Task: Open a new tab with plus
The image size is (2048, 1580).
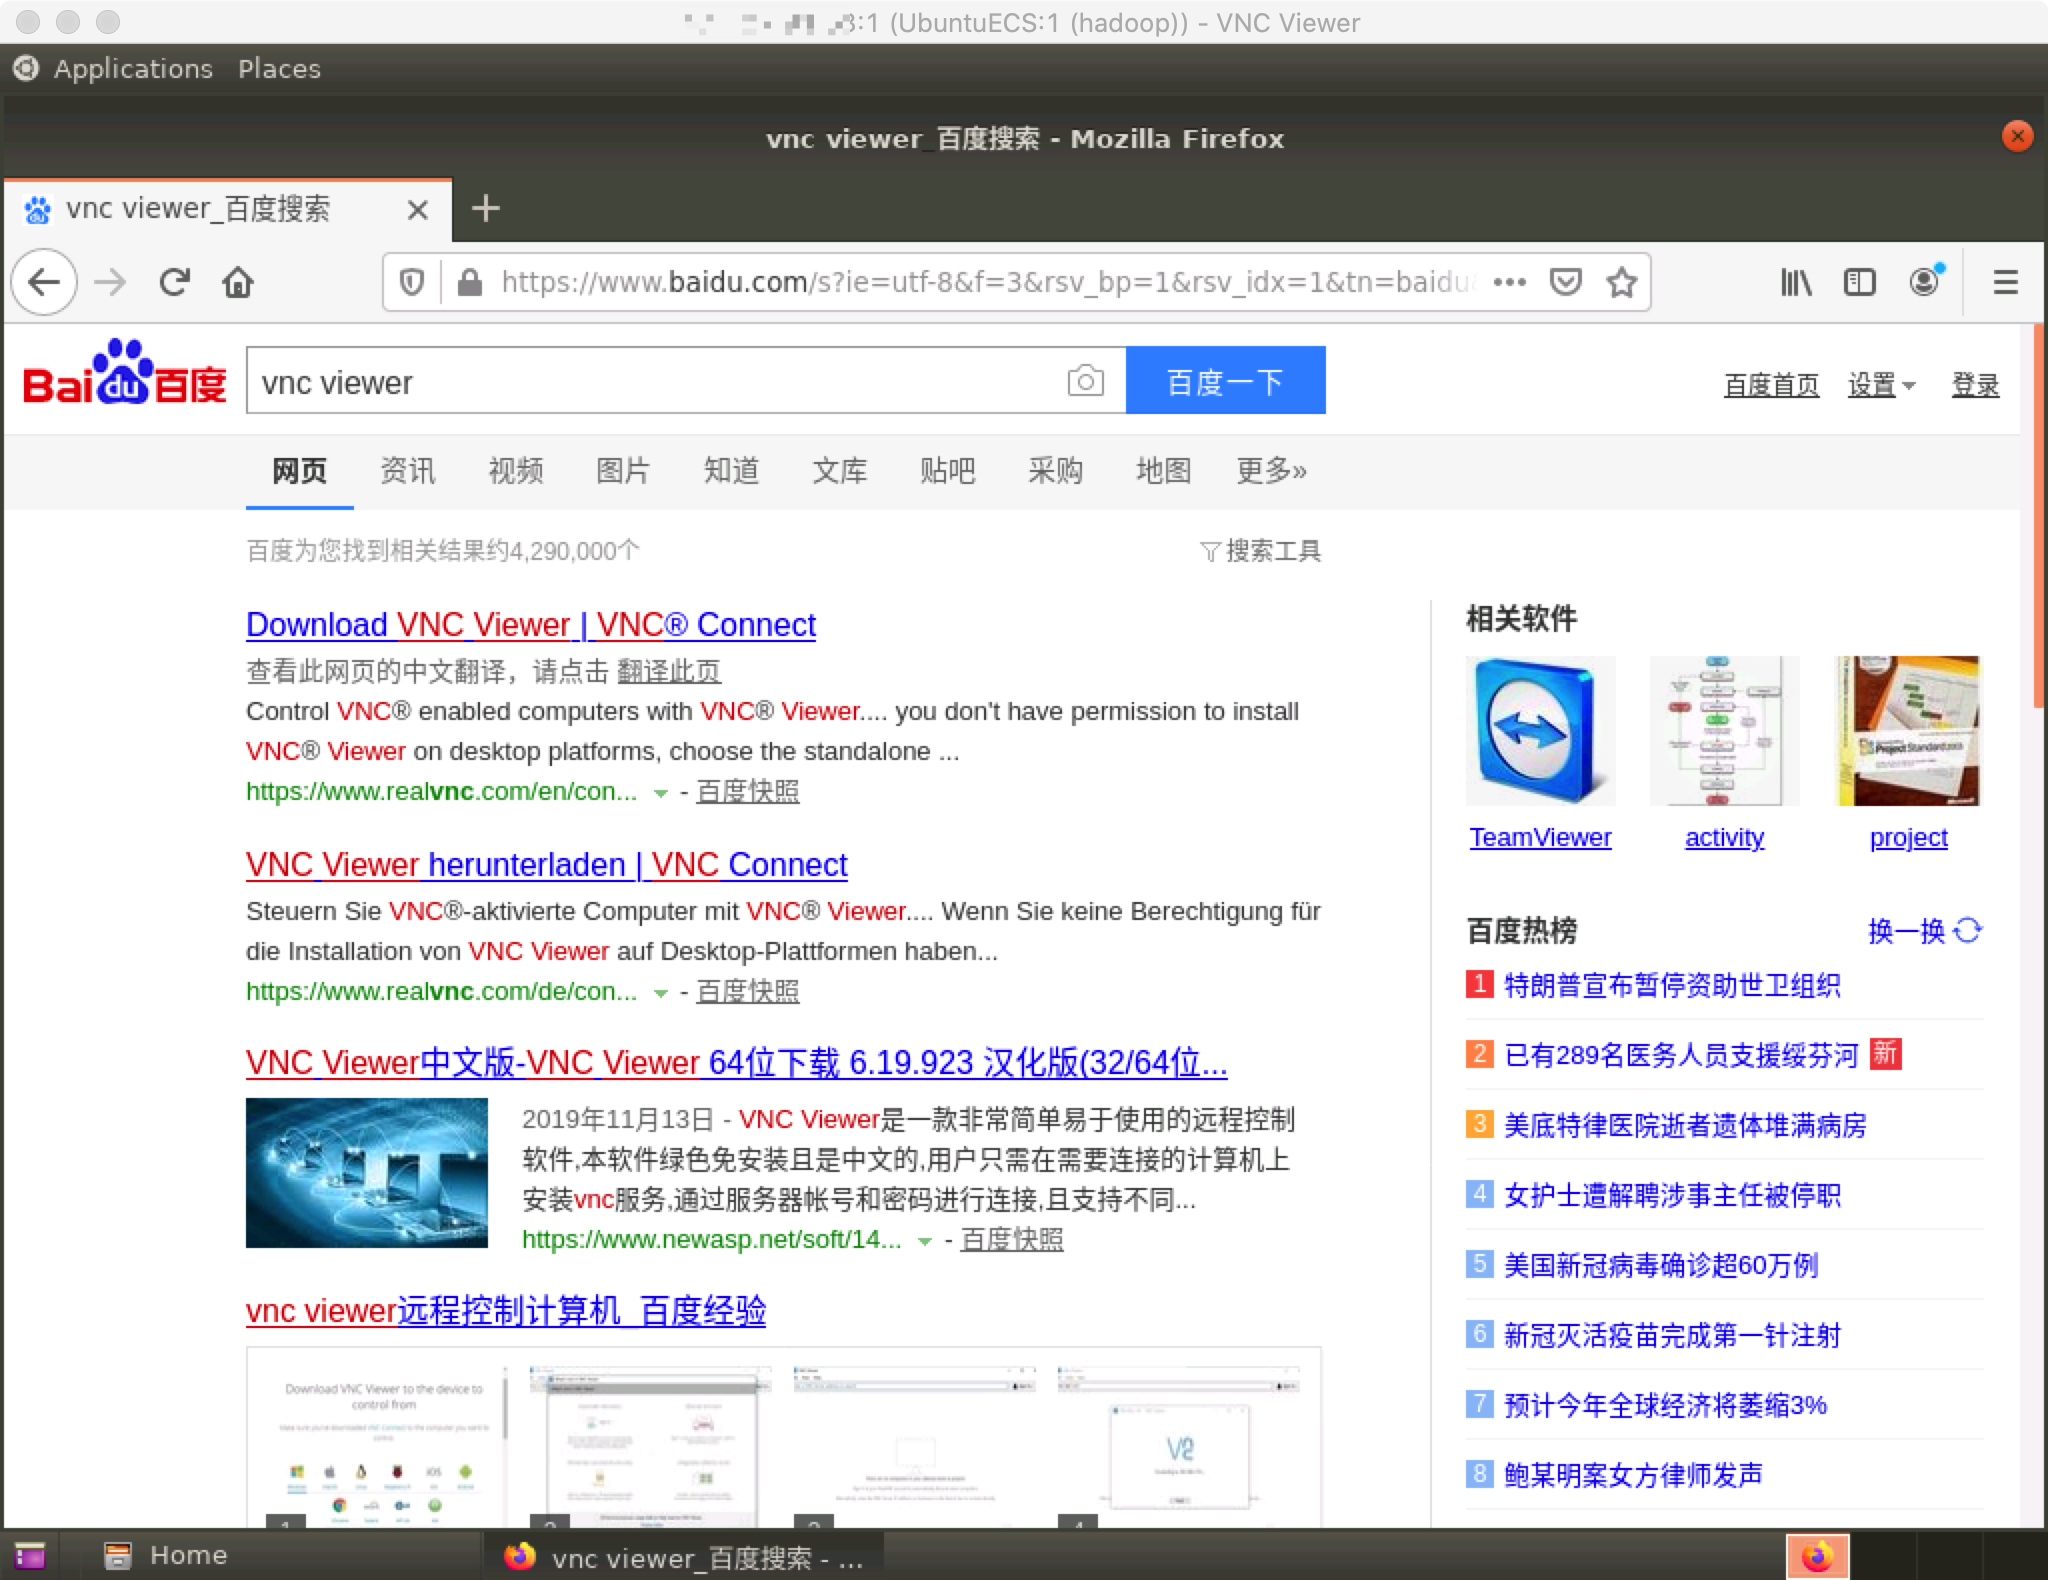Action: coord(485,209)
